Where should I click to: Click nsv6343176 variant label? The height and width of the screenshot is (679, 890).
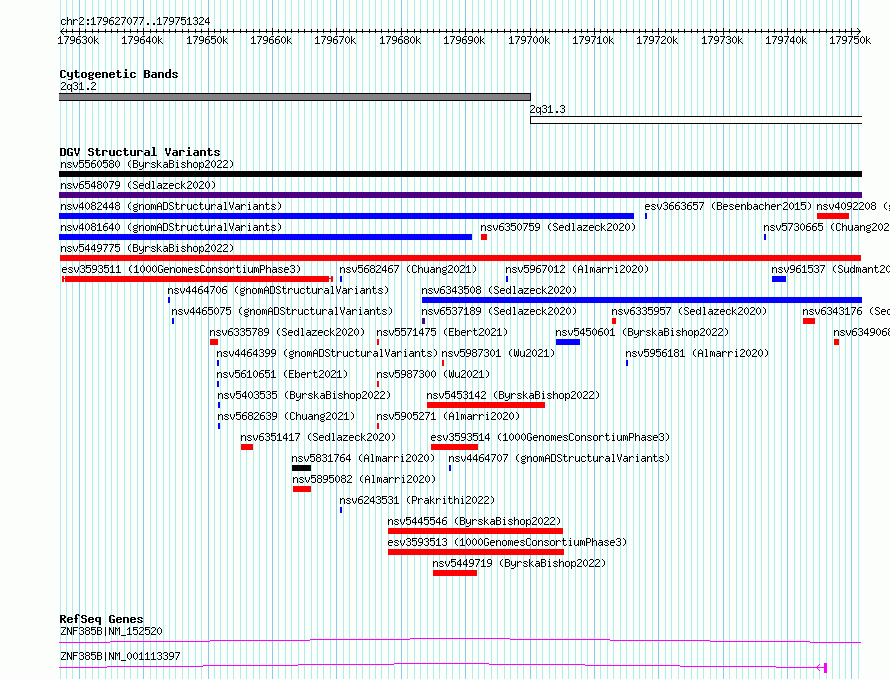[x=846, y=311]
